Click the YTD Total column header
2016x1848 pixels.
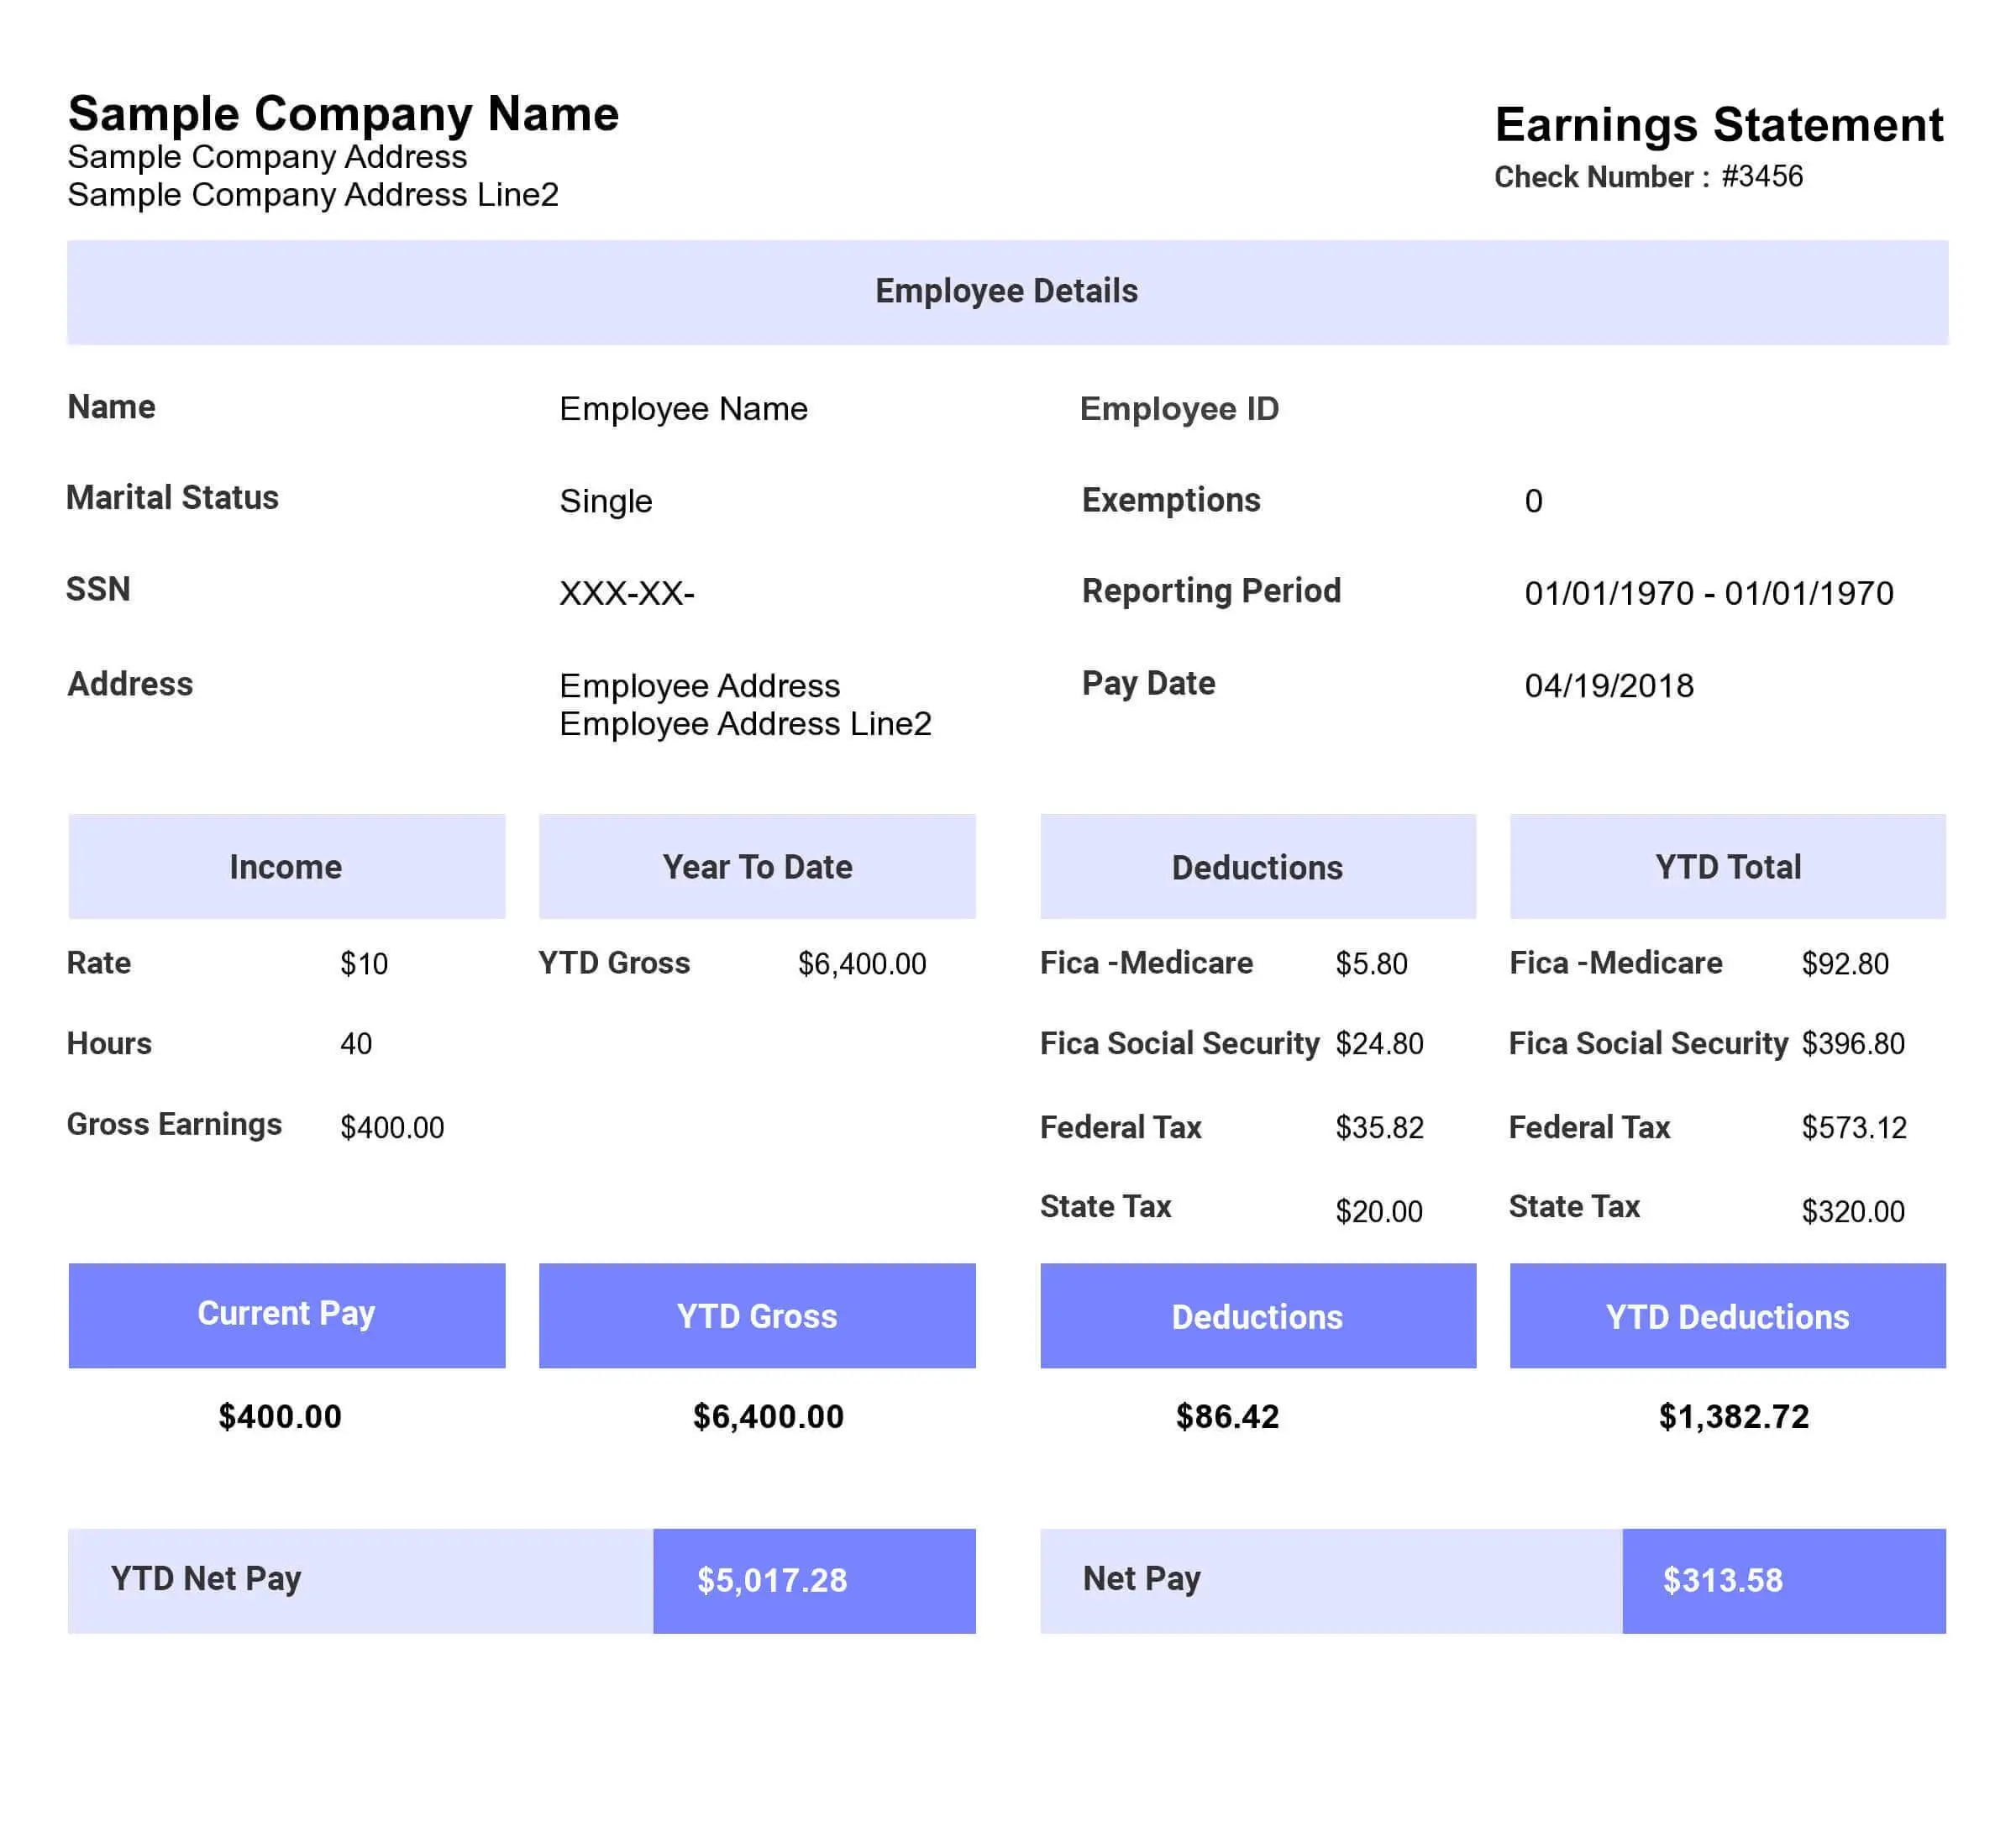(1727, 867)
